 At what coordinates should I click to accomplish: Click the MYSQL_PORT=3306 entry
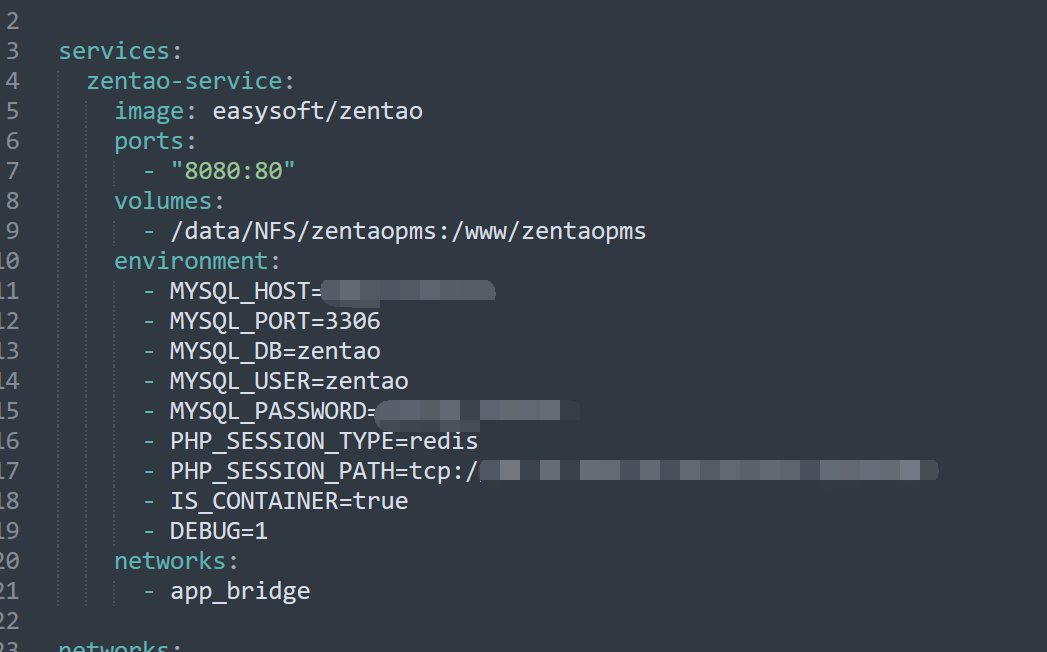pos(275,321)
